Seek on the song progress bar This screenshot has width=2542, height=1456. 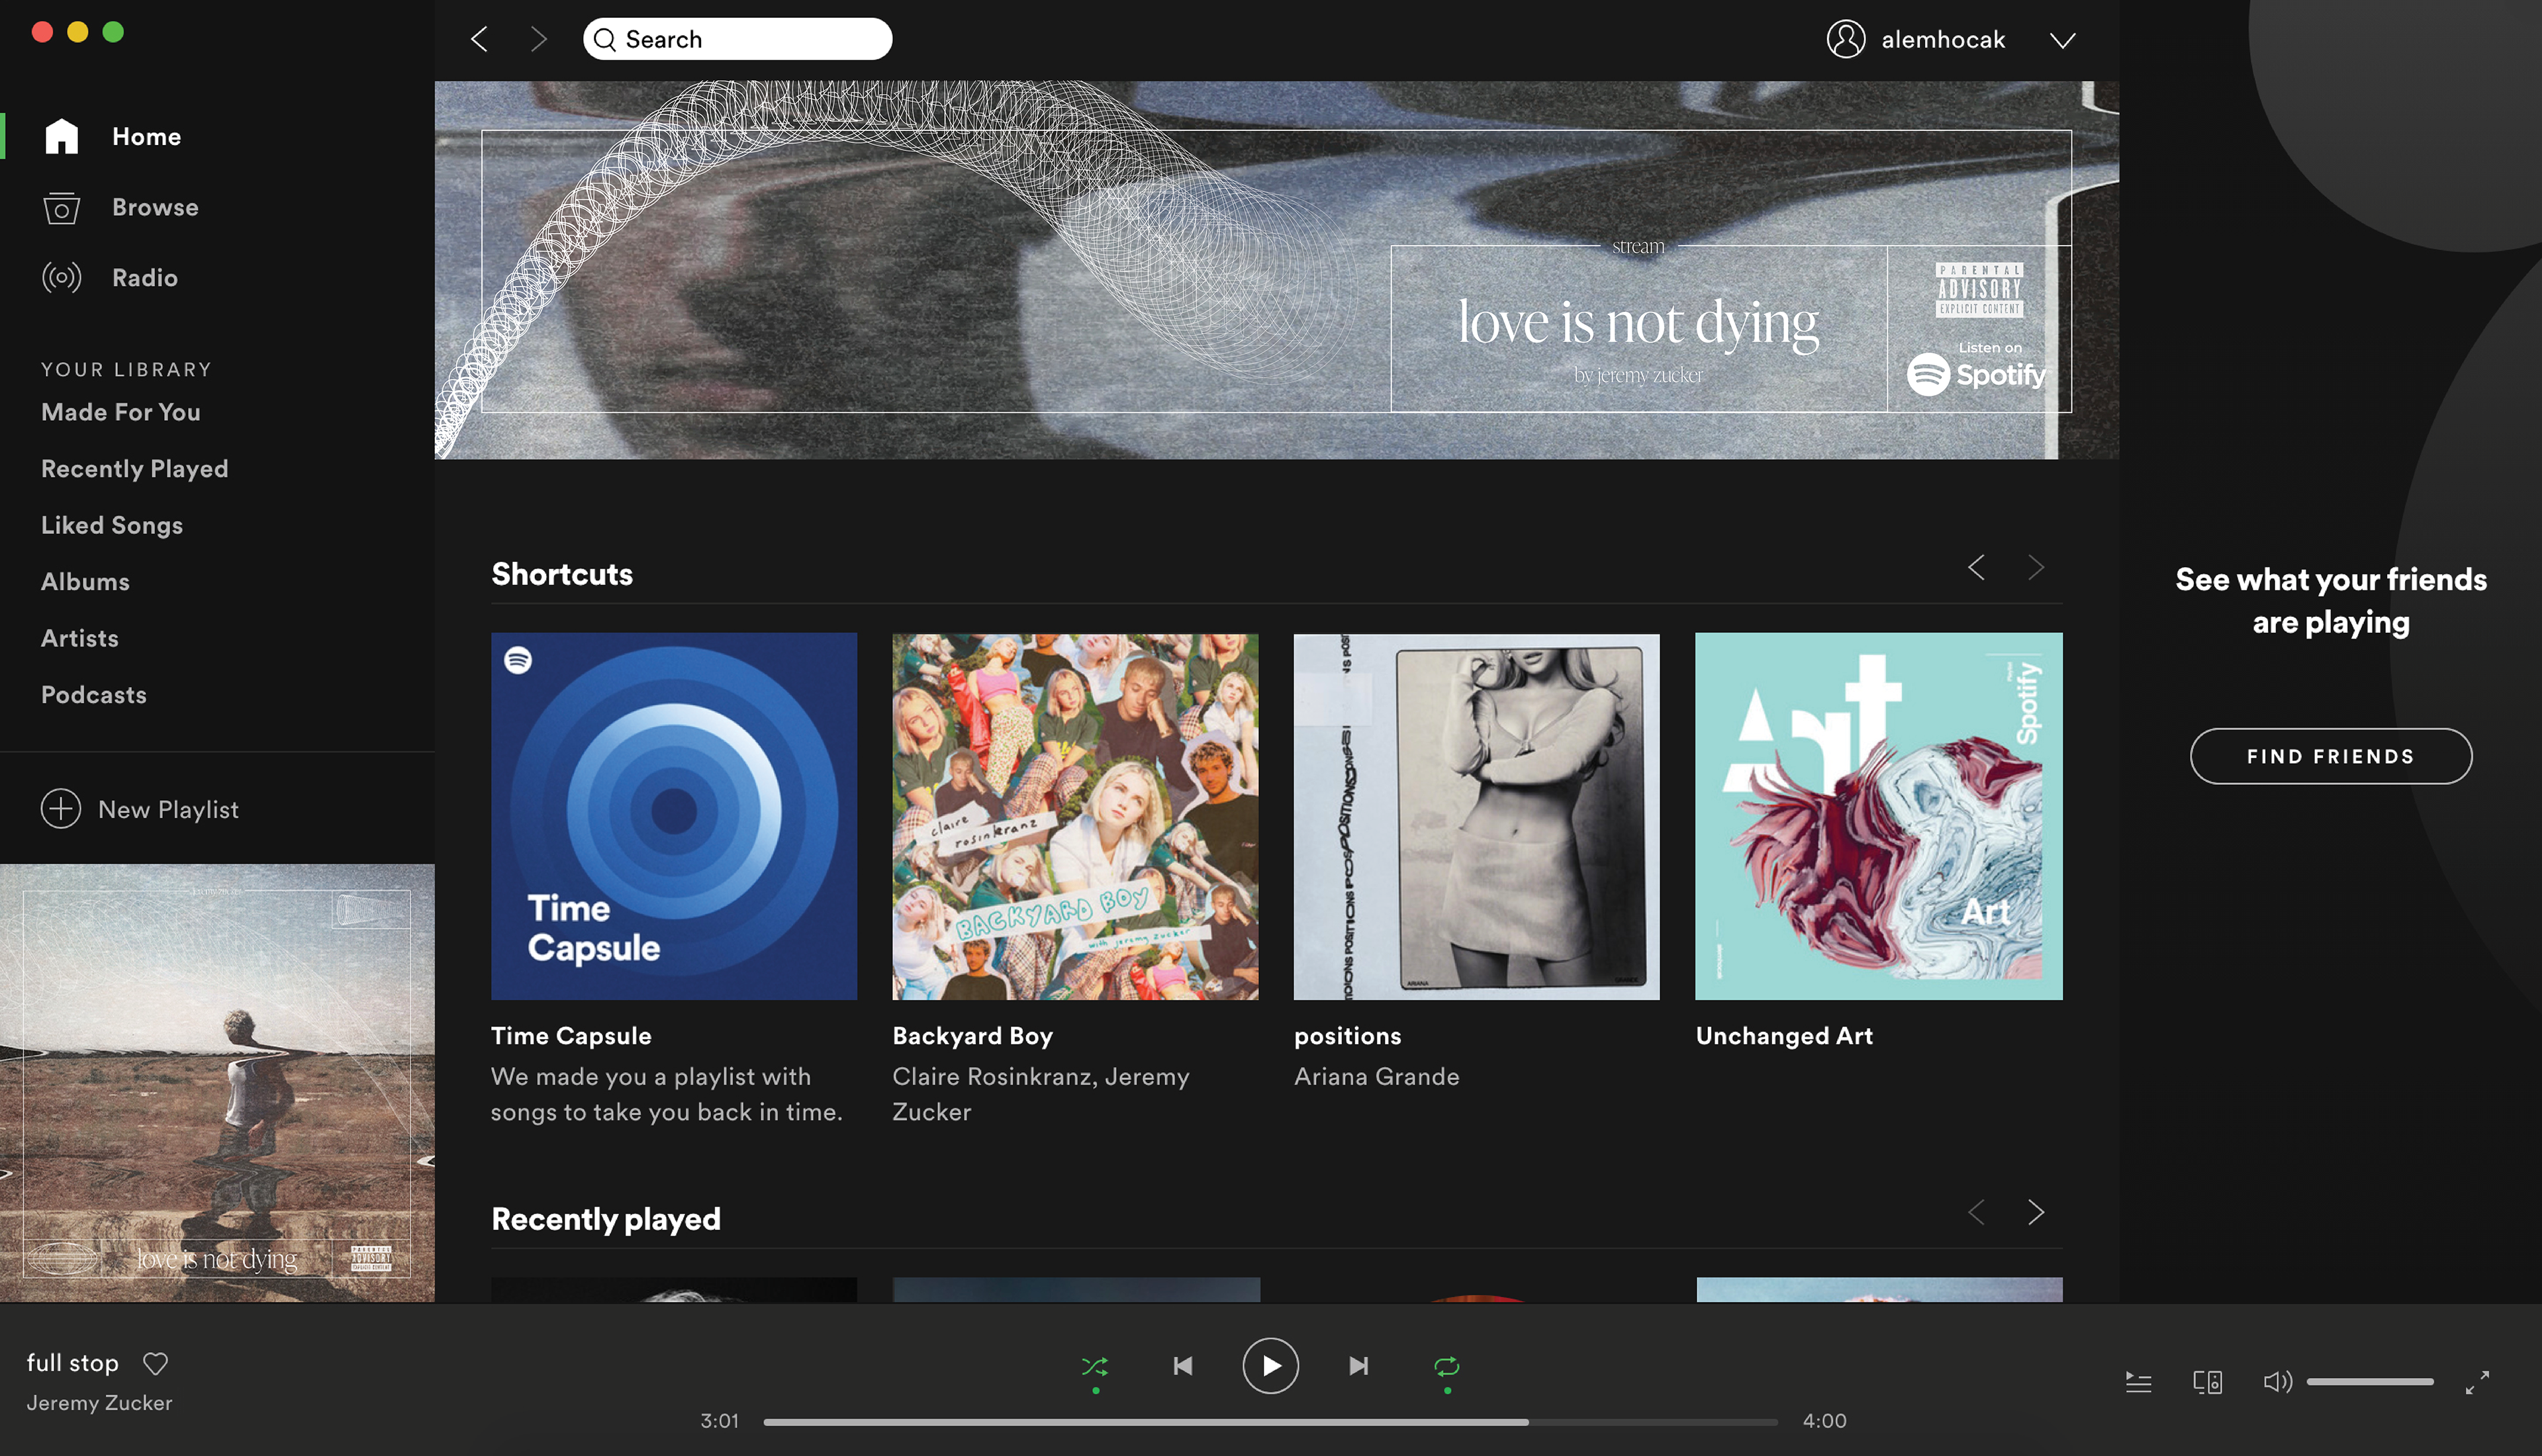click(1270, 1421)
